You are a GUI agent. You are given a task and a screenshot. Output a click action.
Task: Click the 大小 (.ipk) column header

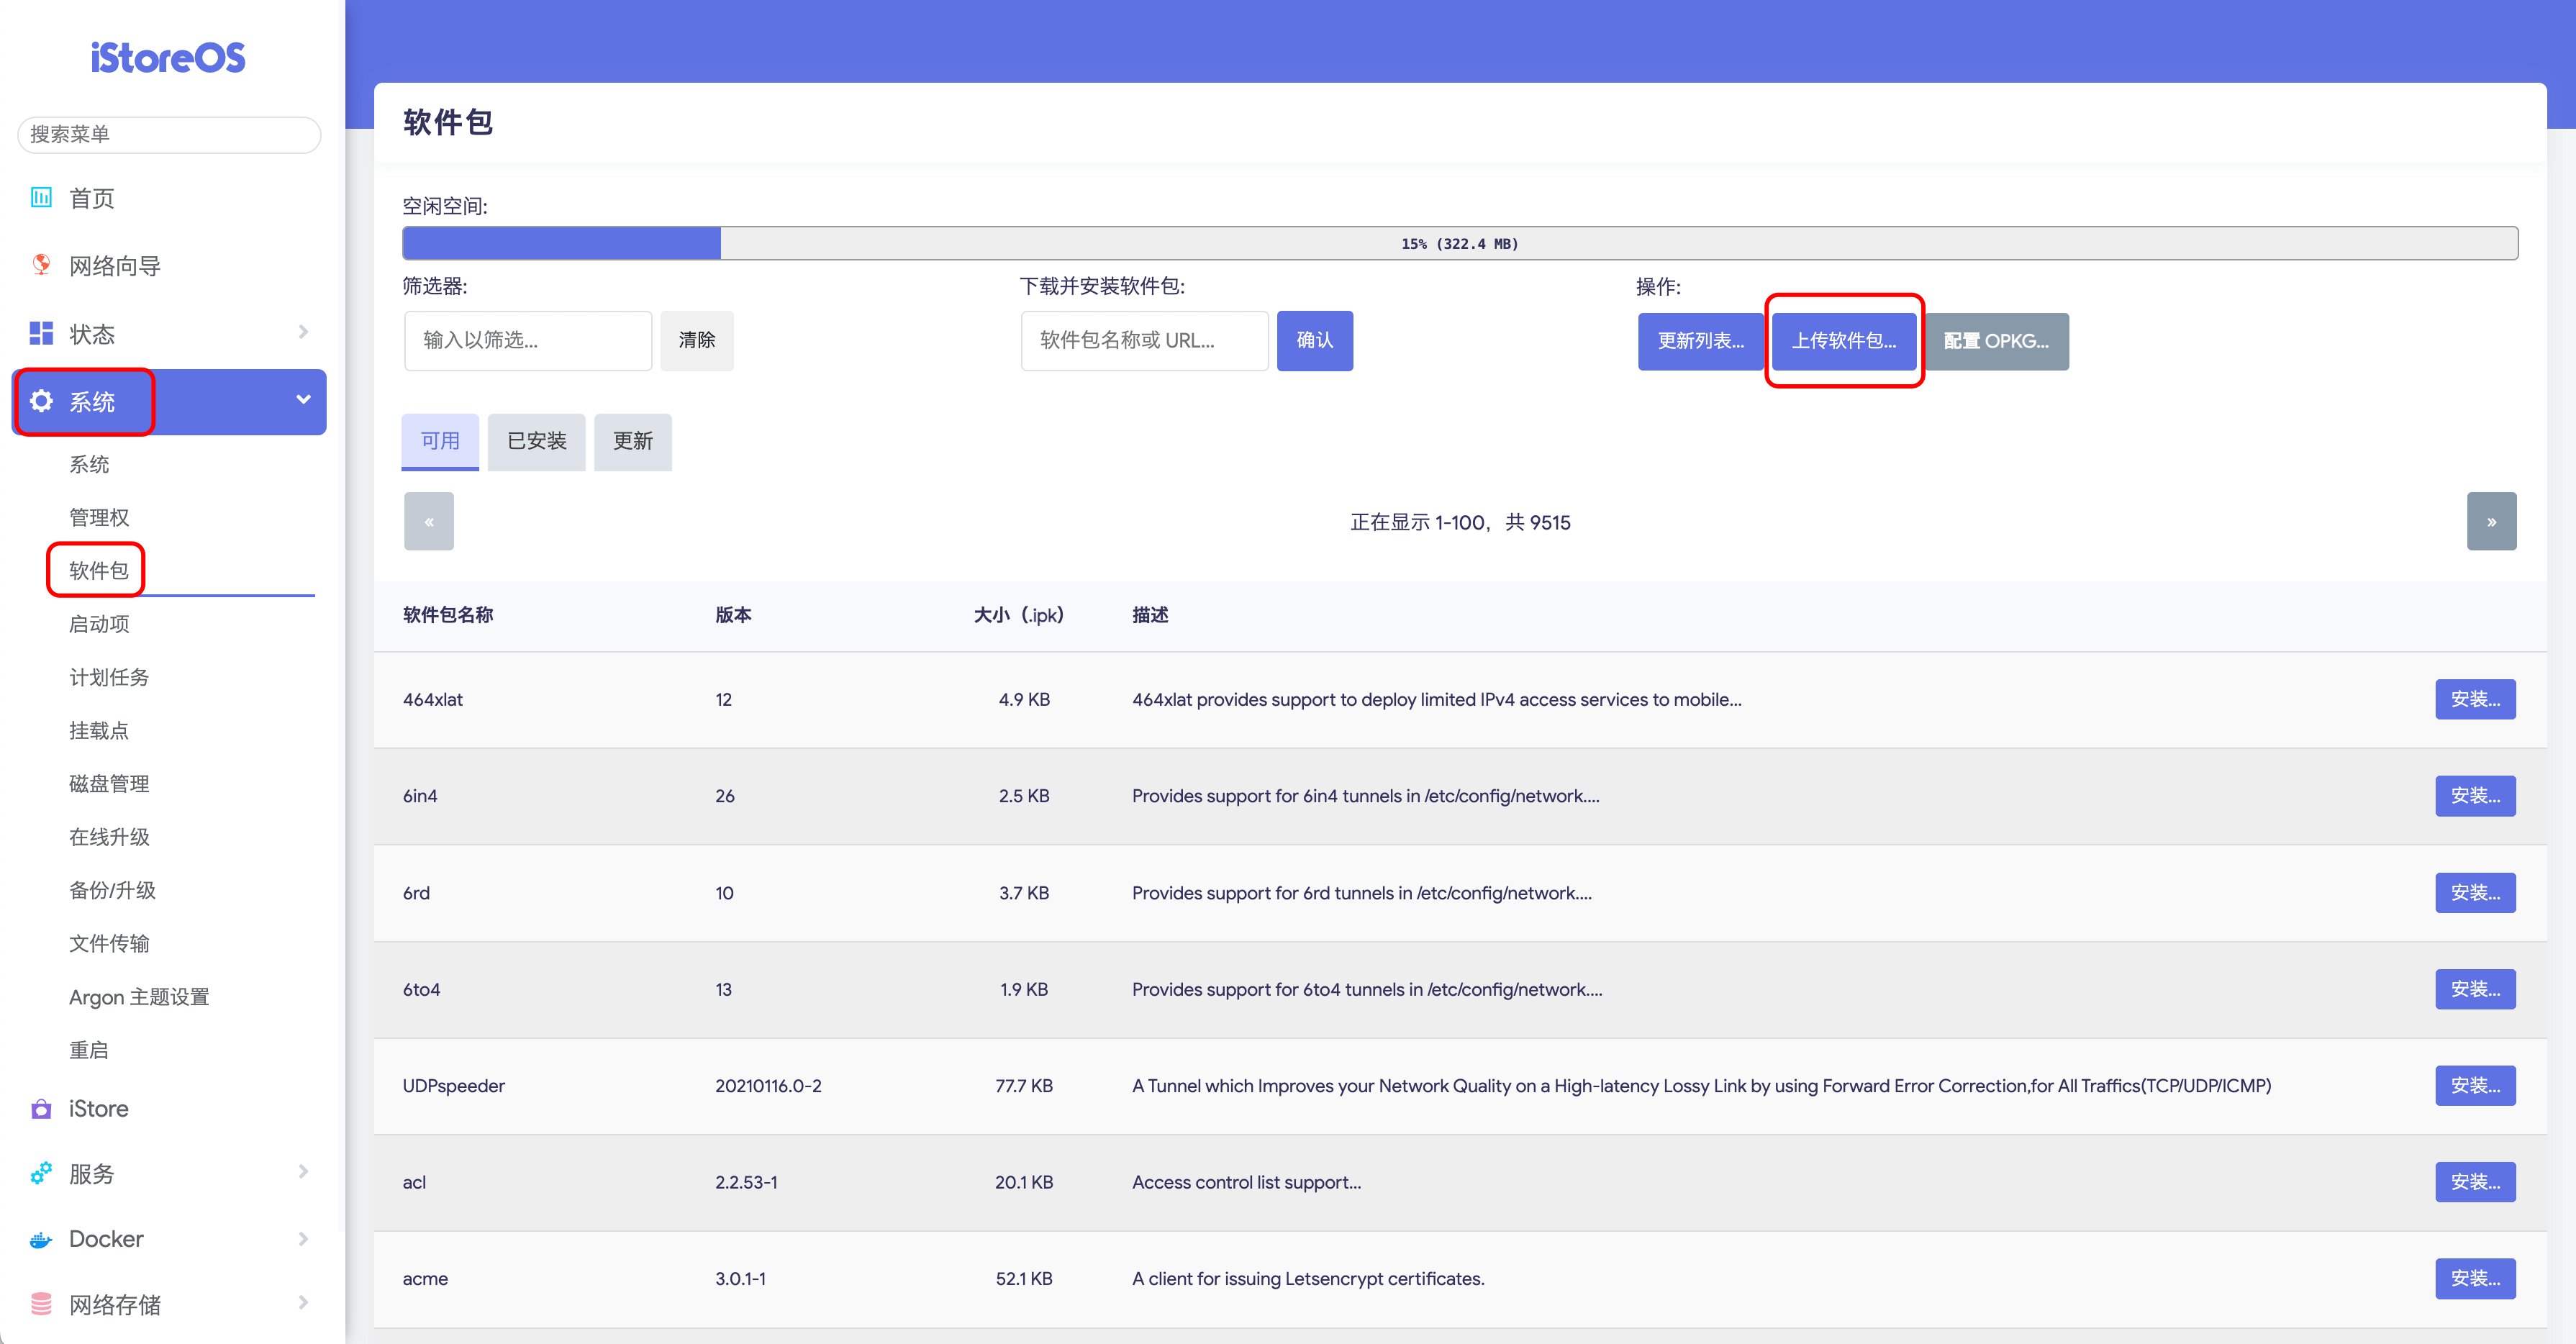(1019, 615)
